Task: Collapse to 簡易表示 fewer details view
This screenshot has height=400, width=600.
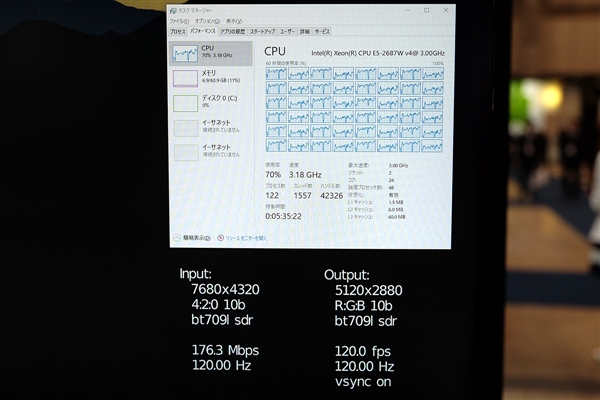Action: pyautogui.click(x=192, y=238)
